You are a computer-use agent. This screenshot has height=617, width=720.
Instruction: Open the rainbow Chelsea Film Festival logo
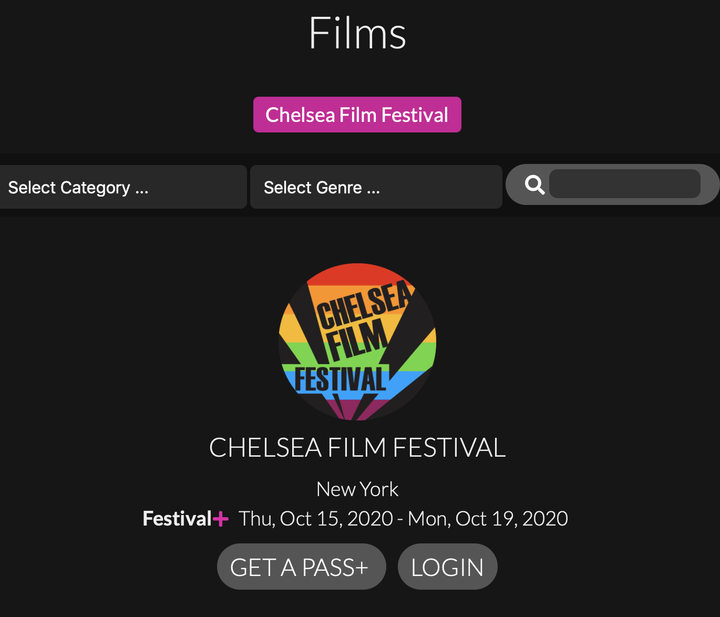pyautogui.click(x=357, y=342)
